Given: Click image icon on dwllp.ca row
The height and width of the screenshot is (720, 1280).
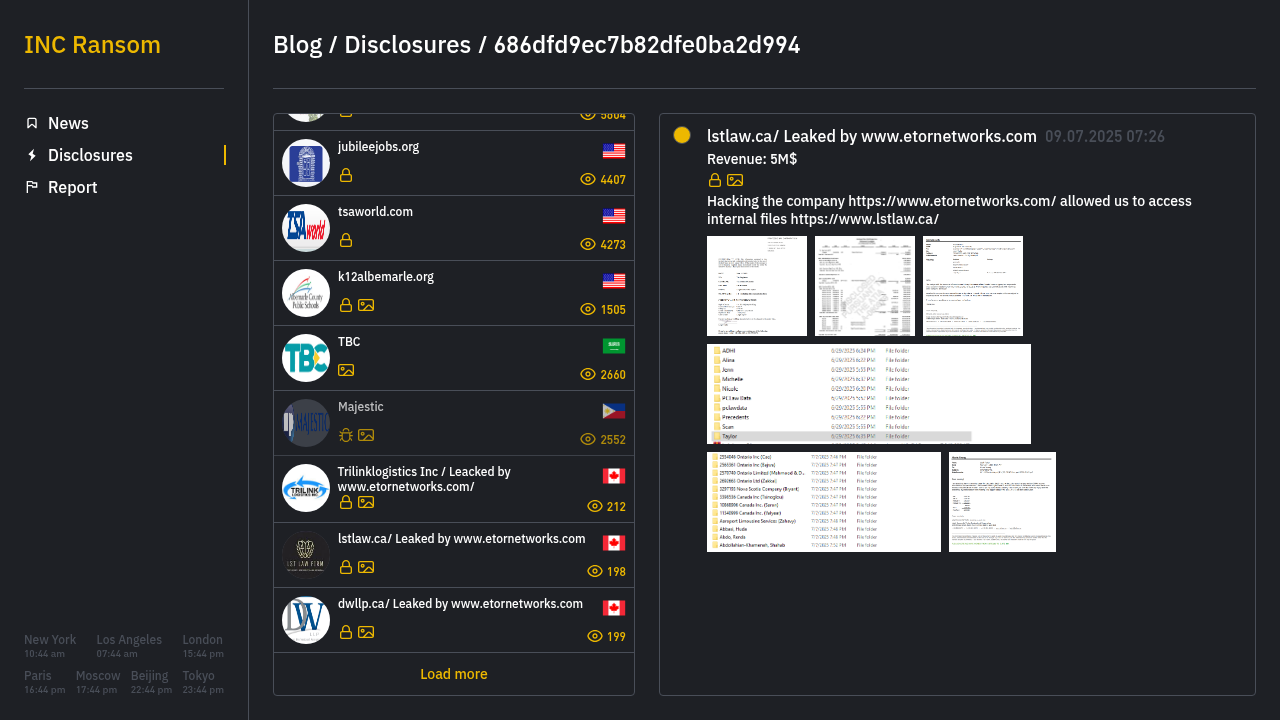Looking at the screenshot, I should (366, 632).
